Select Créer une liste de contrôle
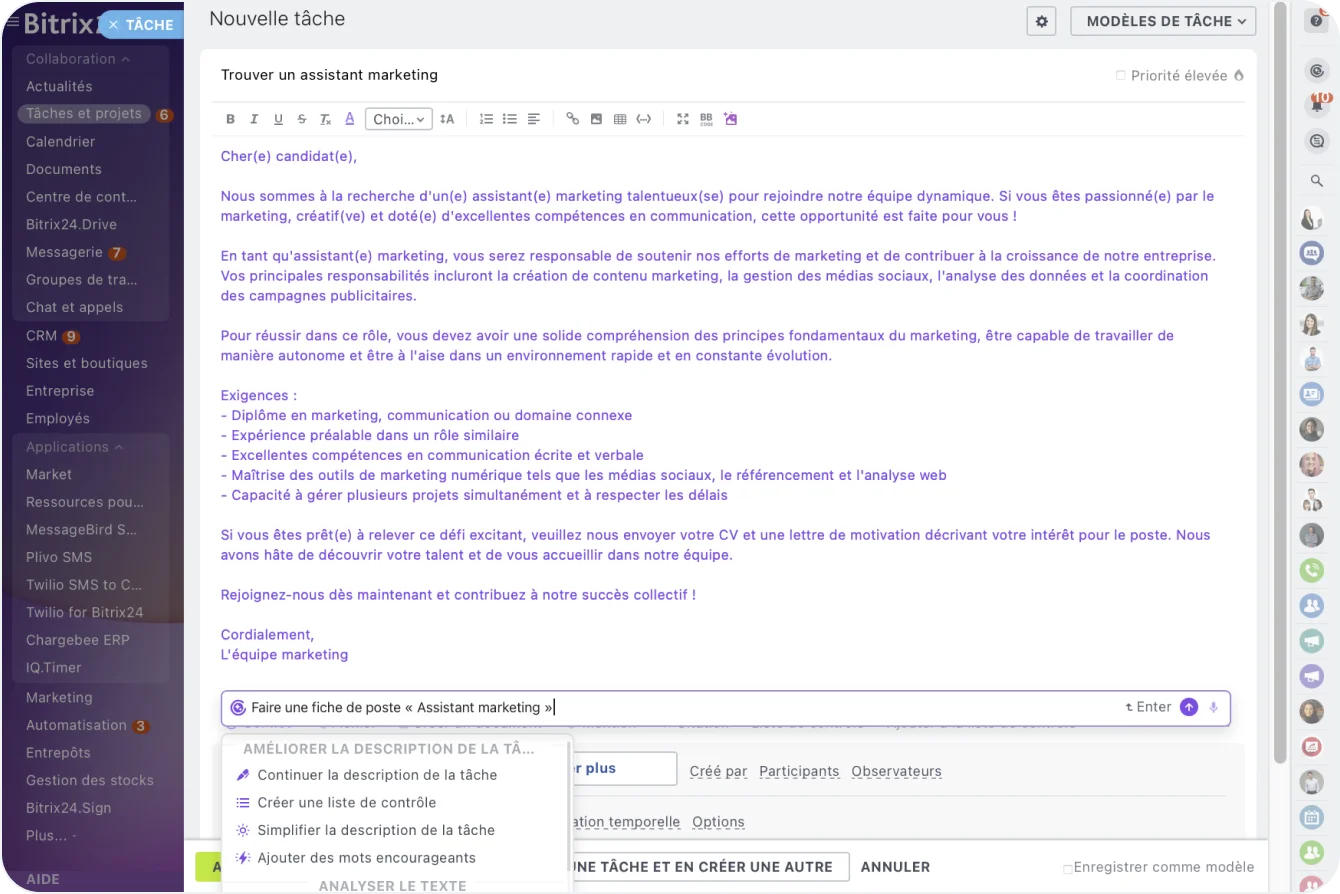Screen dimensions: 1340x894 pos(346,802)
